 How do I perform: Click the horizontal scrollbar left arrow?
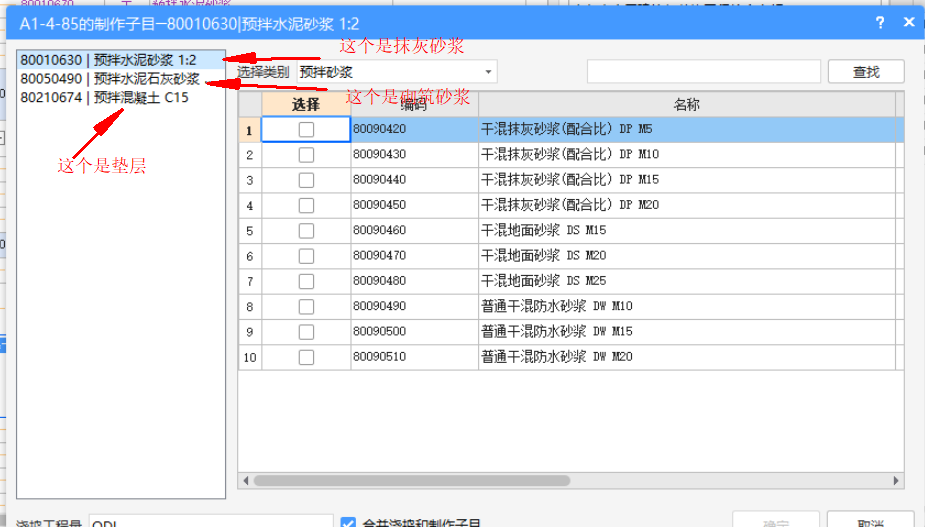tap(246, 480)
